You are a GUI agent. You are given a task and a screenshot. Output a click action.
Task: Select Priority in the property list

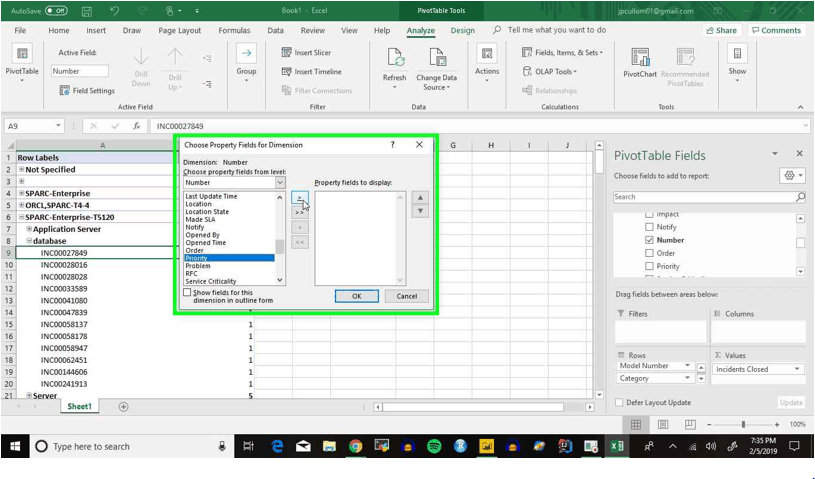[x=229, y=258]
